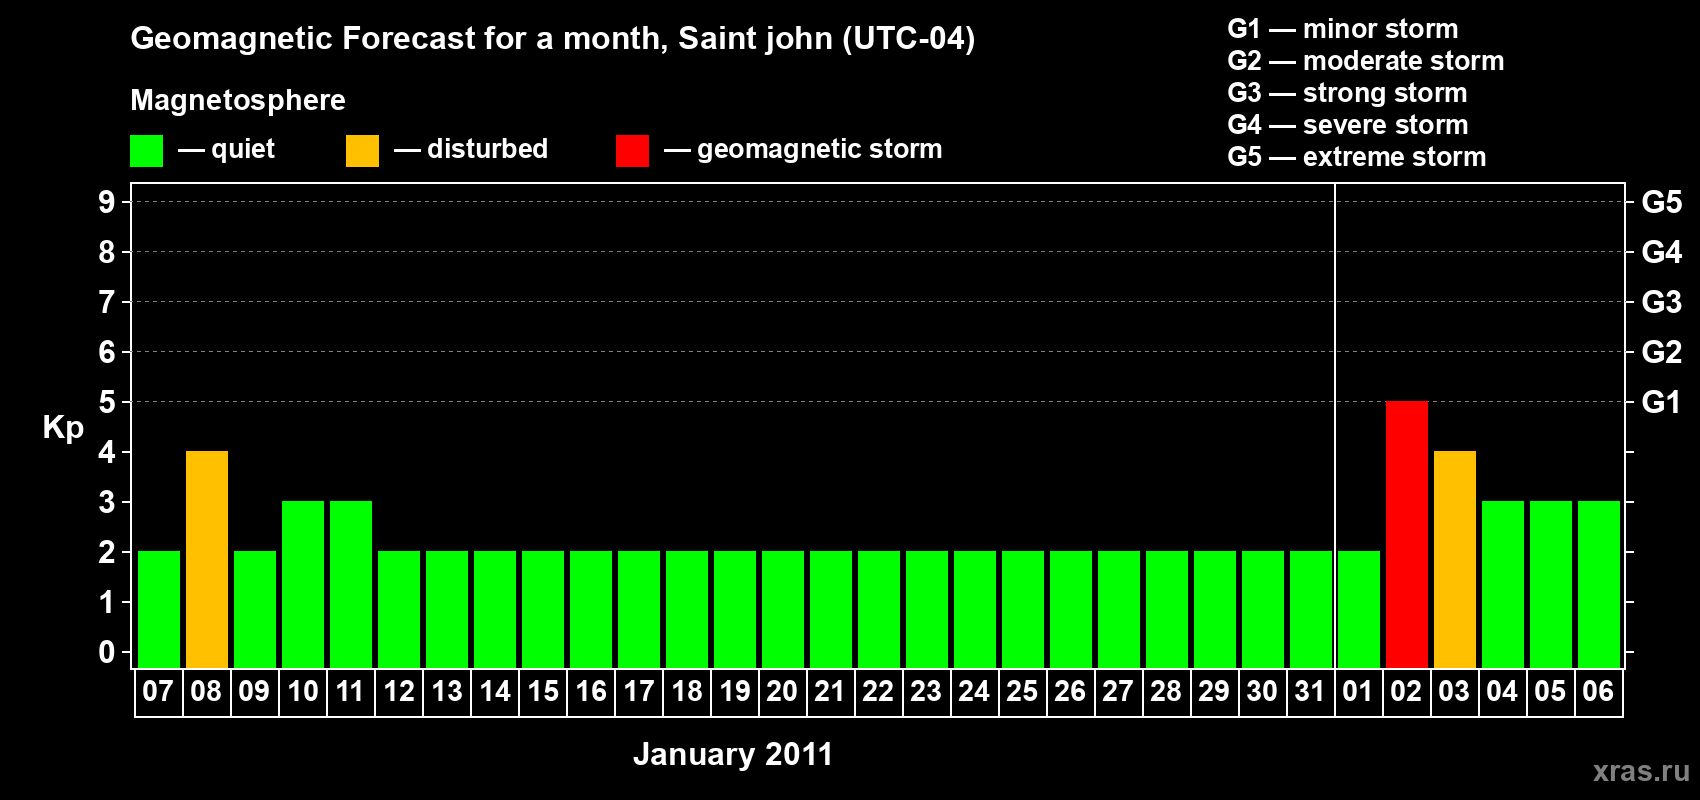Click the 'G4 — severe storm' legend text
Image resolution: width=1700 pixels, height=800 pixels.
pos(1348,125)
